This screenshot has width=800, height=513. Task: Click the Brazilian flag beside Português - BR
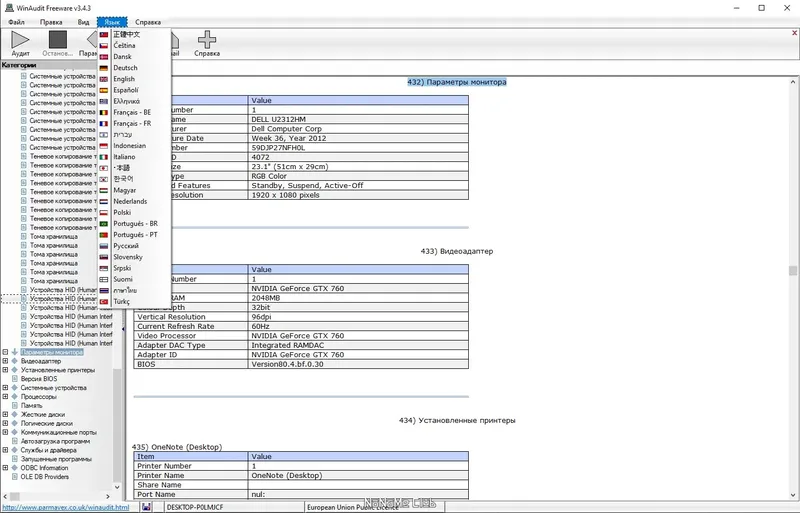104,224
